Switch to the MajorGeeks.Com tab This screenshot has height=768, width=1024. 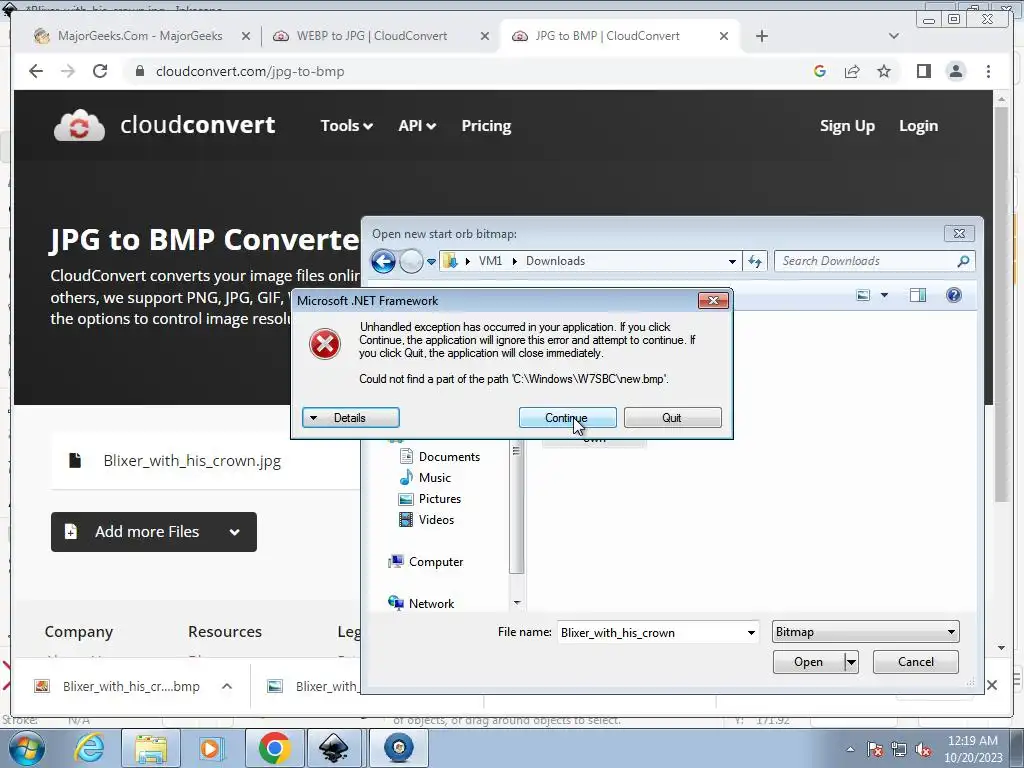coord(140,36)
